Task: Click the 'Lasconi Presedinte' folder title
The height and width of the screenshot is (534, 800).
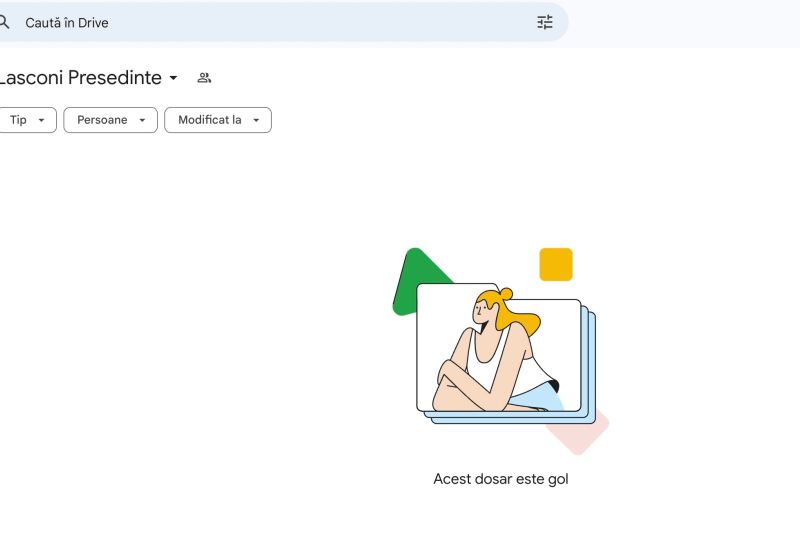Action: pos(80,78)
